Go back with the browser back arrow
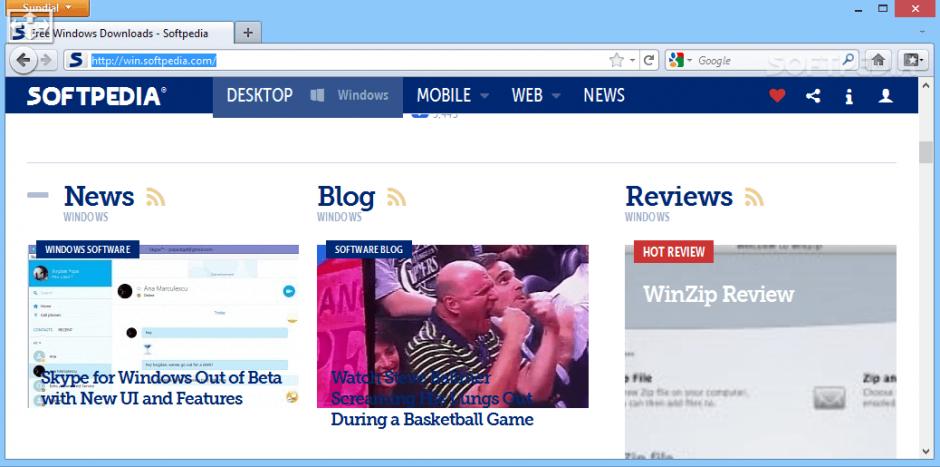This screenshot has height=467, width=940. click(x=22, y=60)
